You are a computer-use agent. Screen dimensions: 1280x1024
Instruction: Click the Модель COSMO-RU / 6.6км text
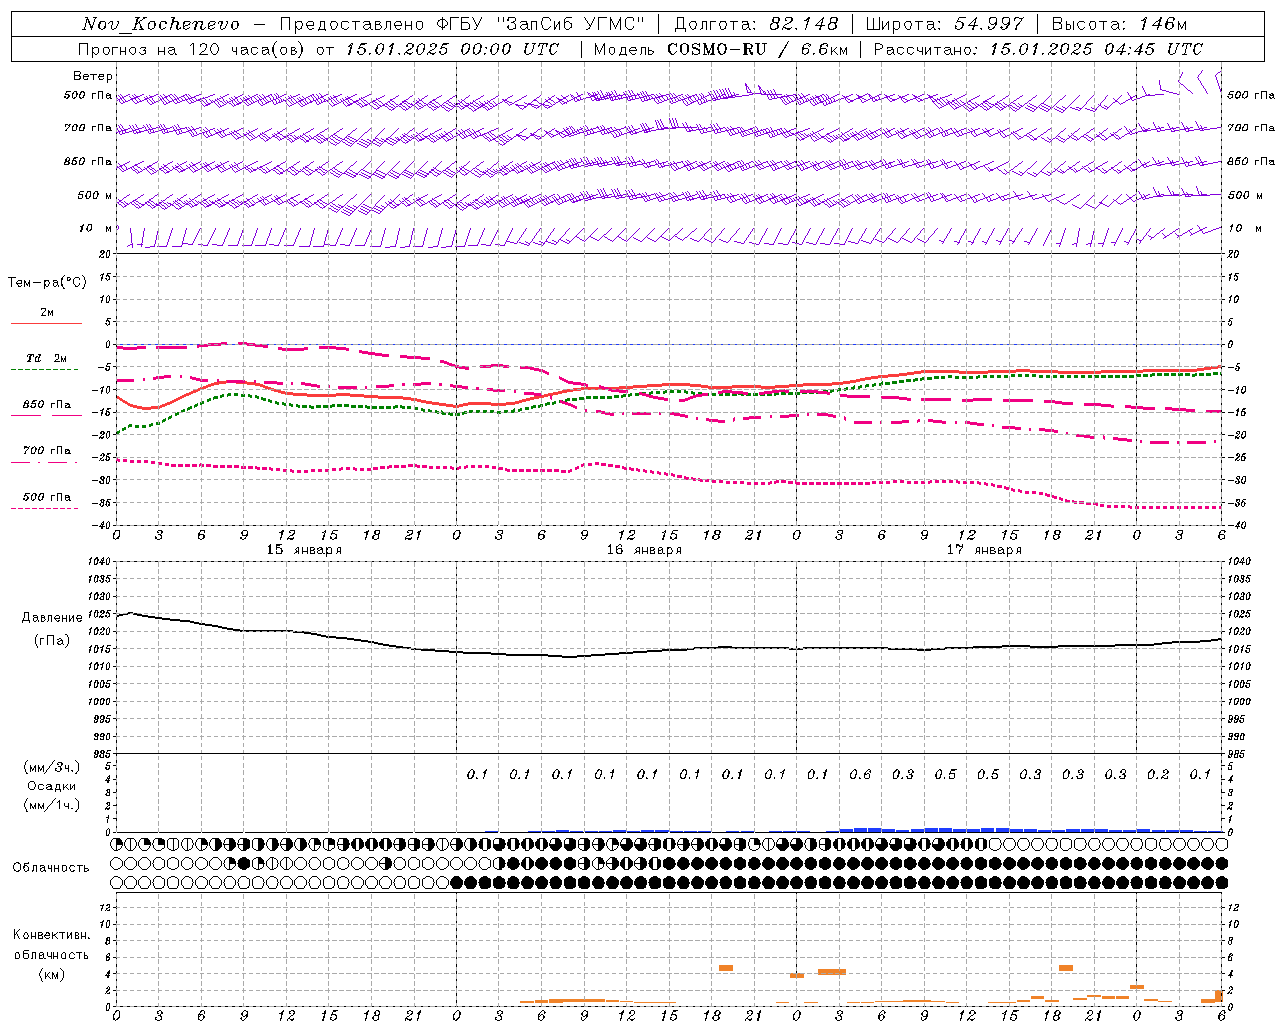click(x=721, y=49)
